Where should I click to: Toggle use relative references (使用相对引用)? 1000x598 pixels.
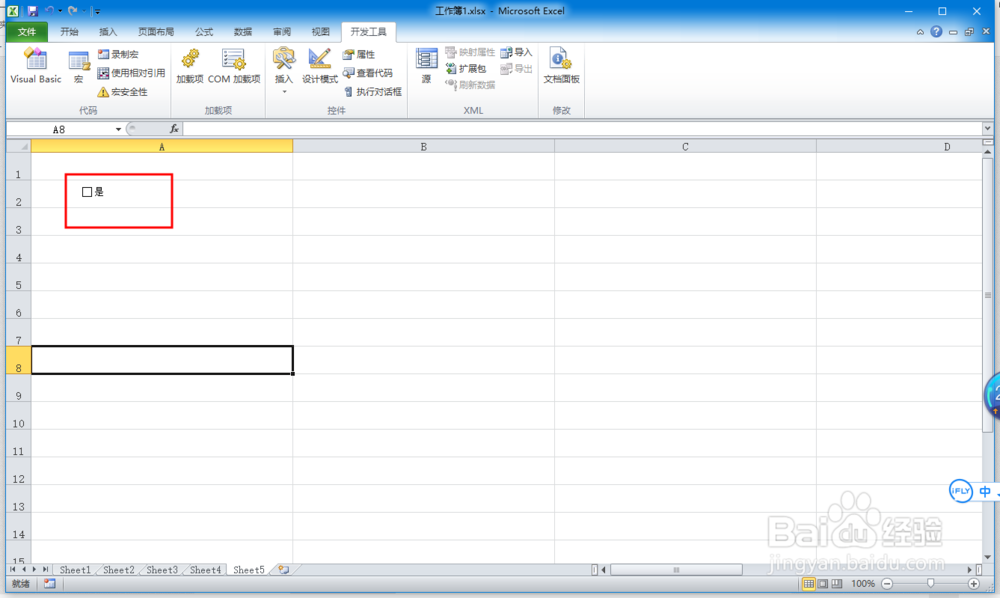[x=131, y=73]
